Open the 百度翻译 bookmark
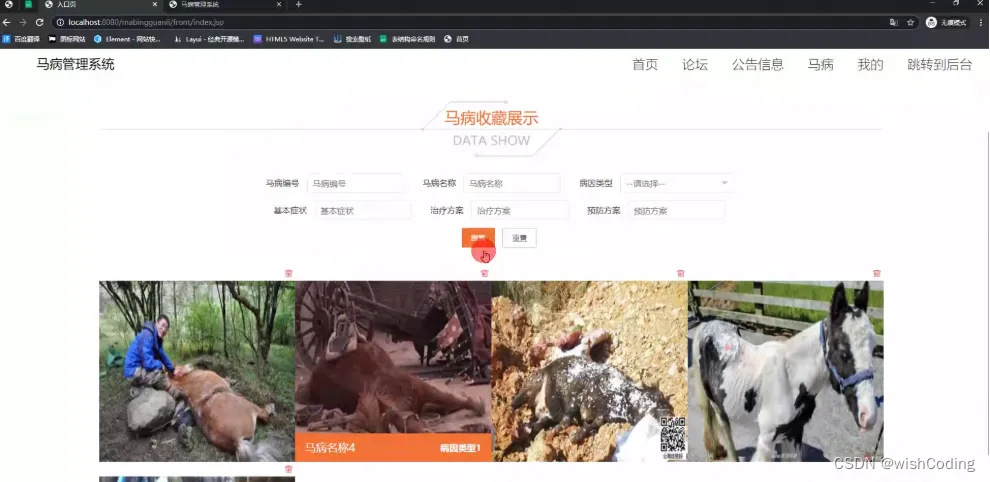The image size is (990, 482). click(x=21, y=39)
